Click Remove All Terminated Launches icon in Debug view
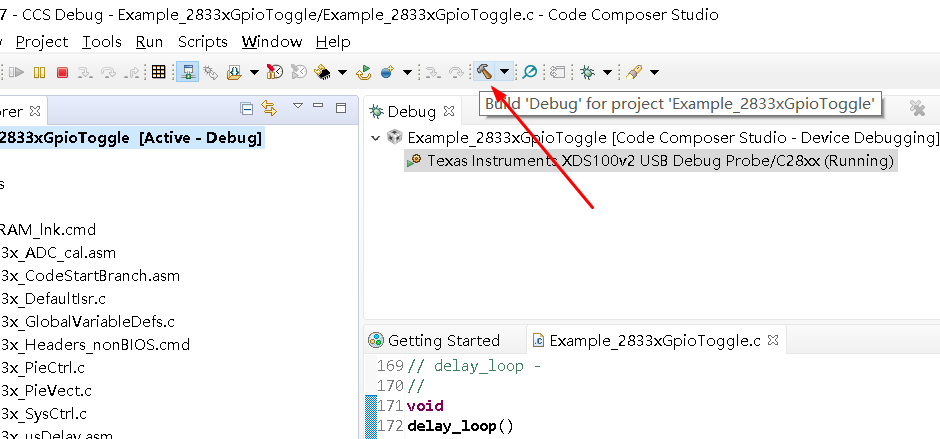The image size is (940, 439). point(917,108)
